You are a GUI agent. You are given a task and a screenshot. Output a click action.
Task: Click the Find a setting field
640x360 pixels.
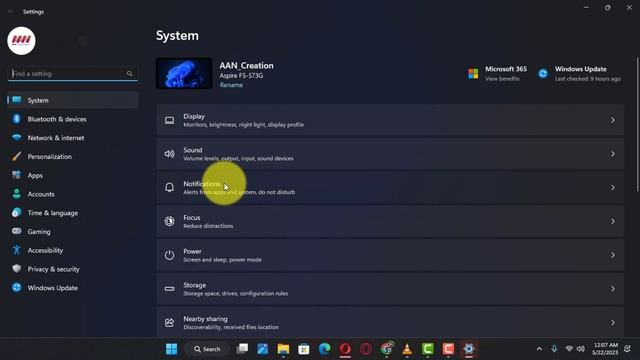73,73
